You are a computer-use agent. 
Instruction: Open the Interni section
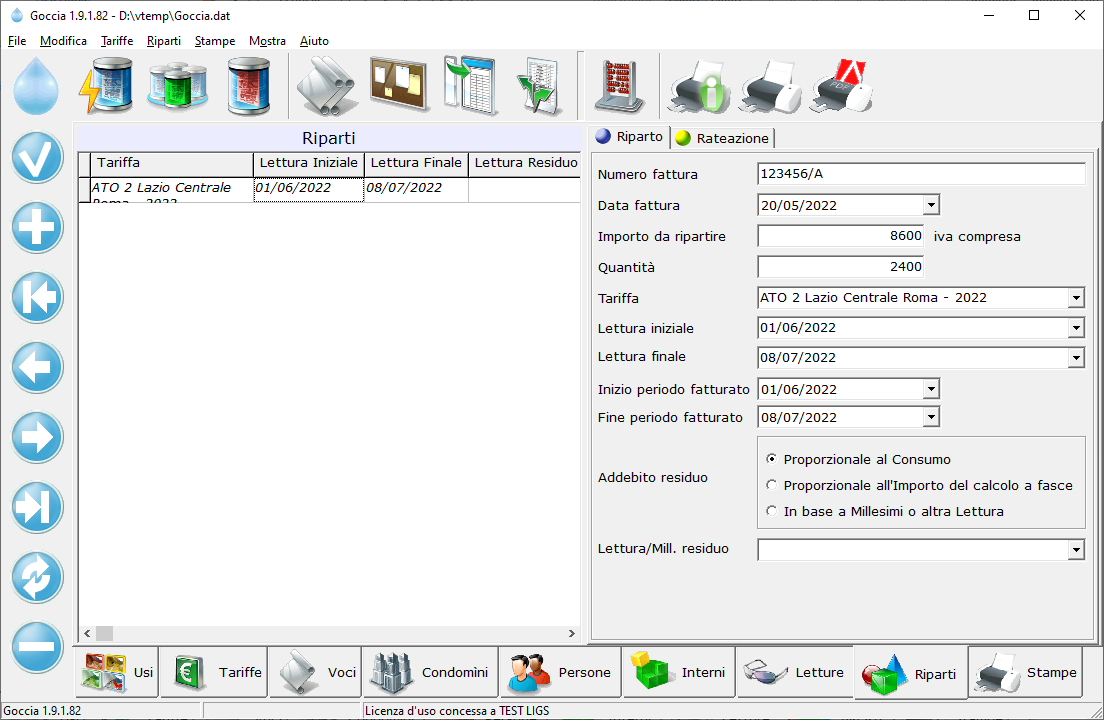679,672
